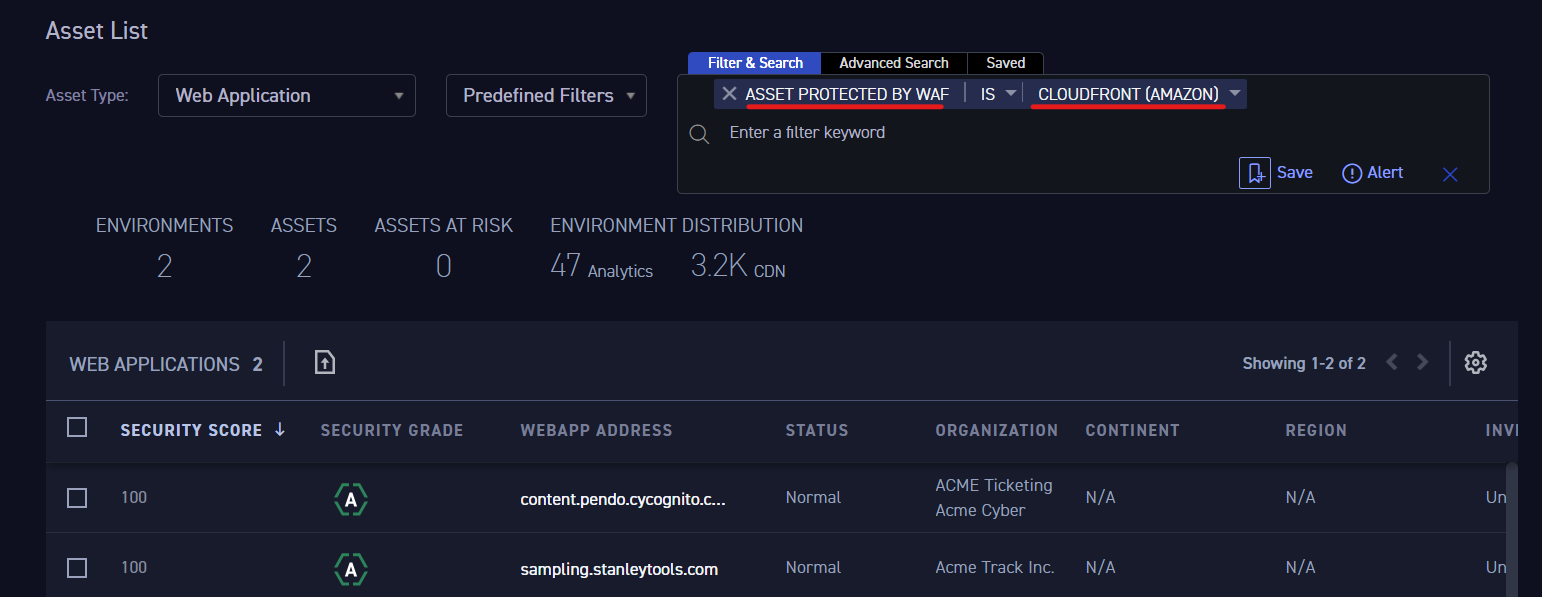Open the CLOUDFRONT (AMAZON) value dropdown
The width and height of the screenshot is (1542, 597).
[x=1138, y=94]
